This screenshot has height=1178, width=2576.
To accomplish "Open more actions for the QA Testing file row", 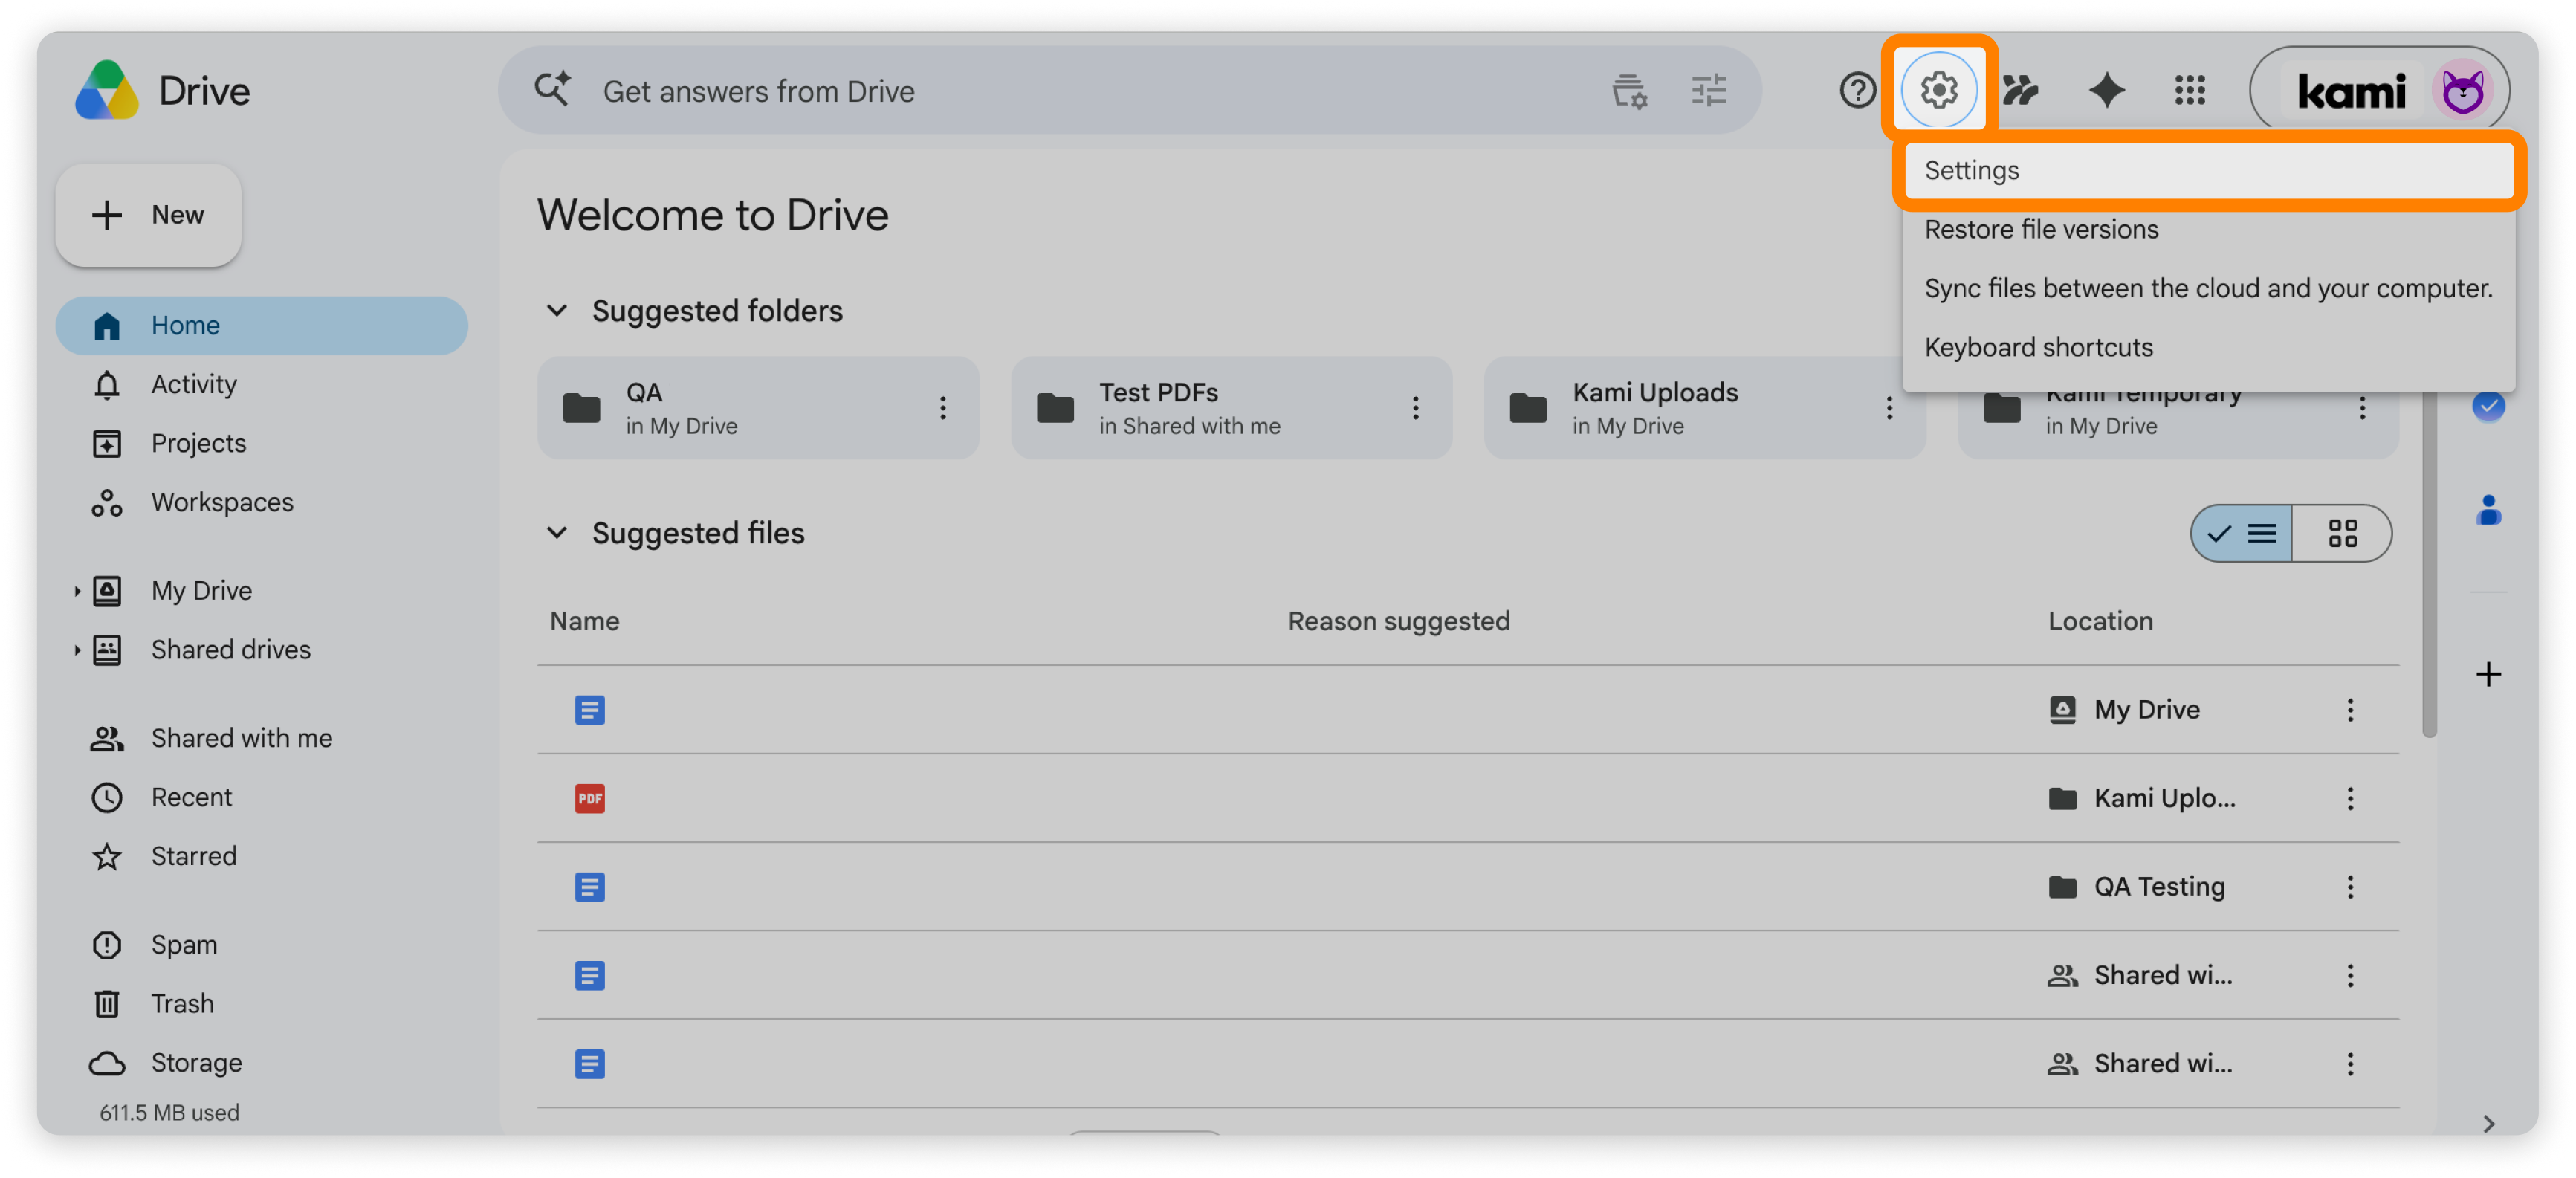I will tap(2349, 887).
